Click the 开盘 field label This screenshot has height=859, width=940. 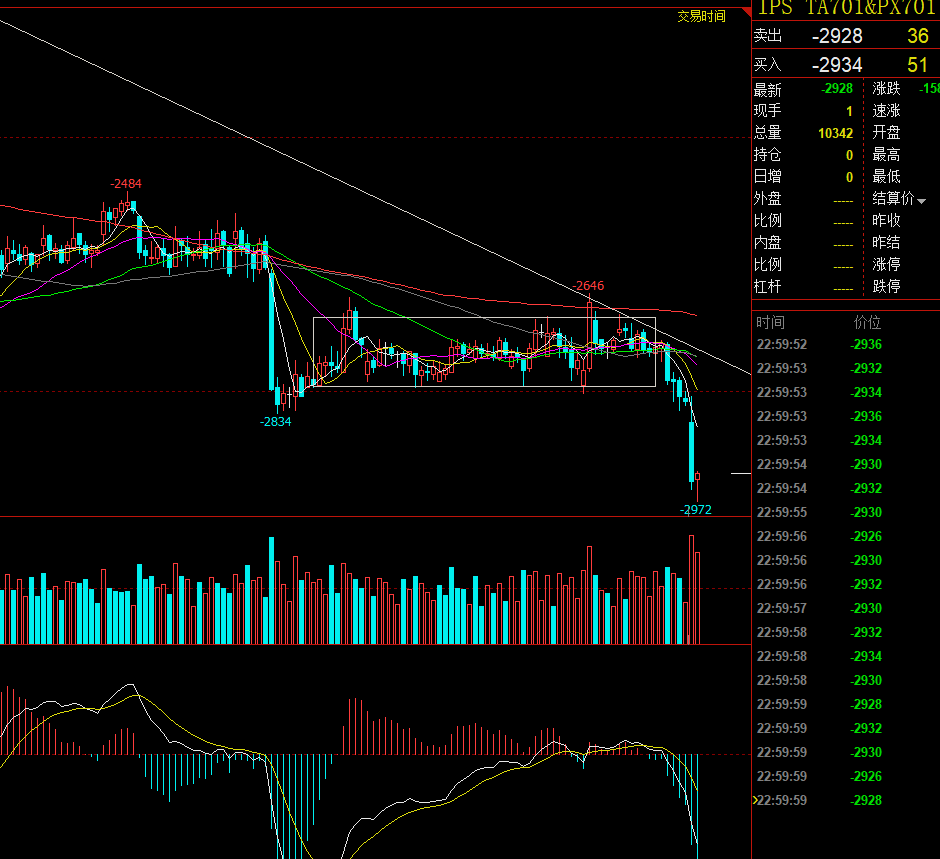(887, 132)
